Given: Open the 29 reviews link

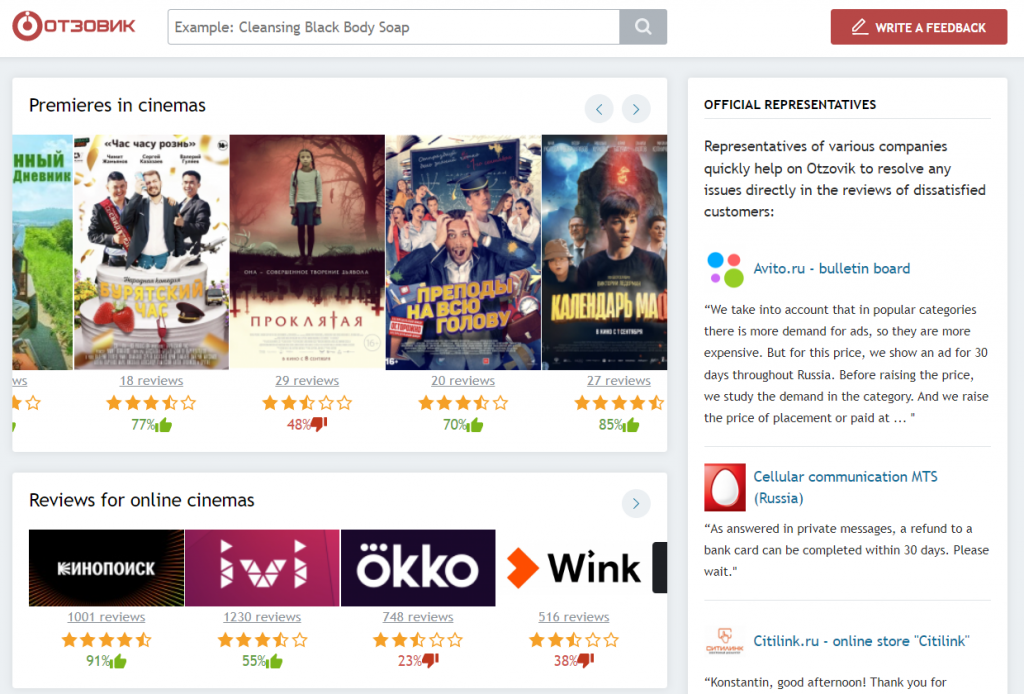Looking at the screenshot, I should click(307, 381).
